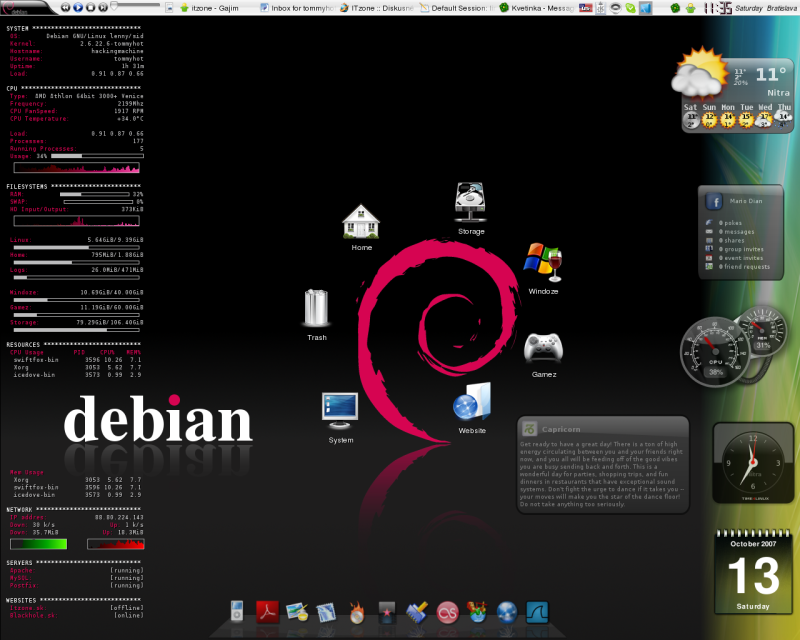Launch the image paint icon in the dock
Image resolution: width=800 pixels, height=640 pixels.
tap(297, 611)
